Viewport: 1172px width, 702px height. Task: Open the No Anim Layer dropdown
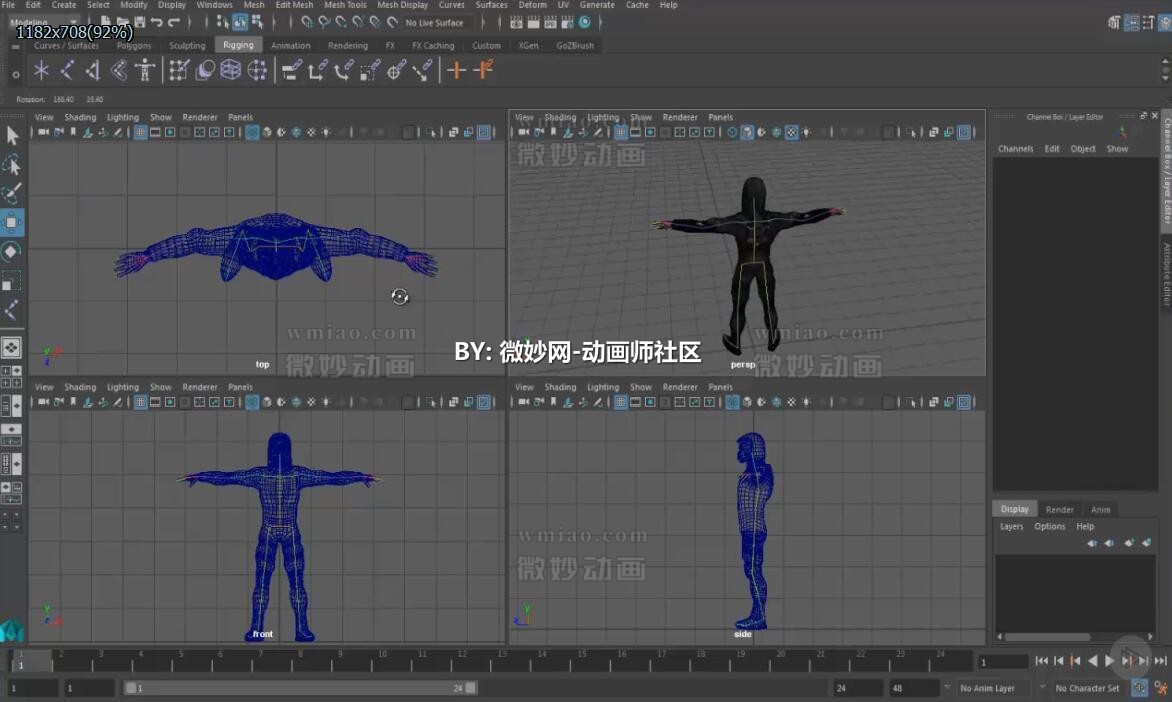pyautogui.click(x=990, y=688)
